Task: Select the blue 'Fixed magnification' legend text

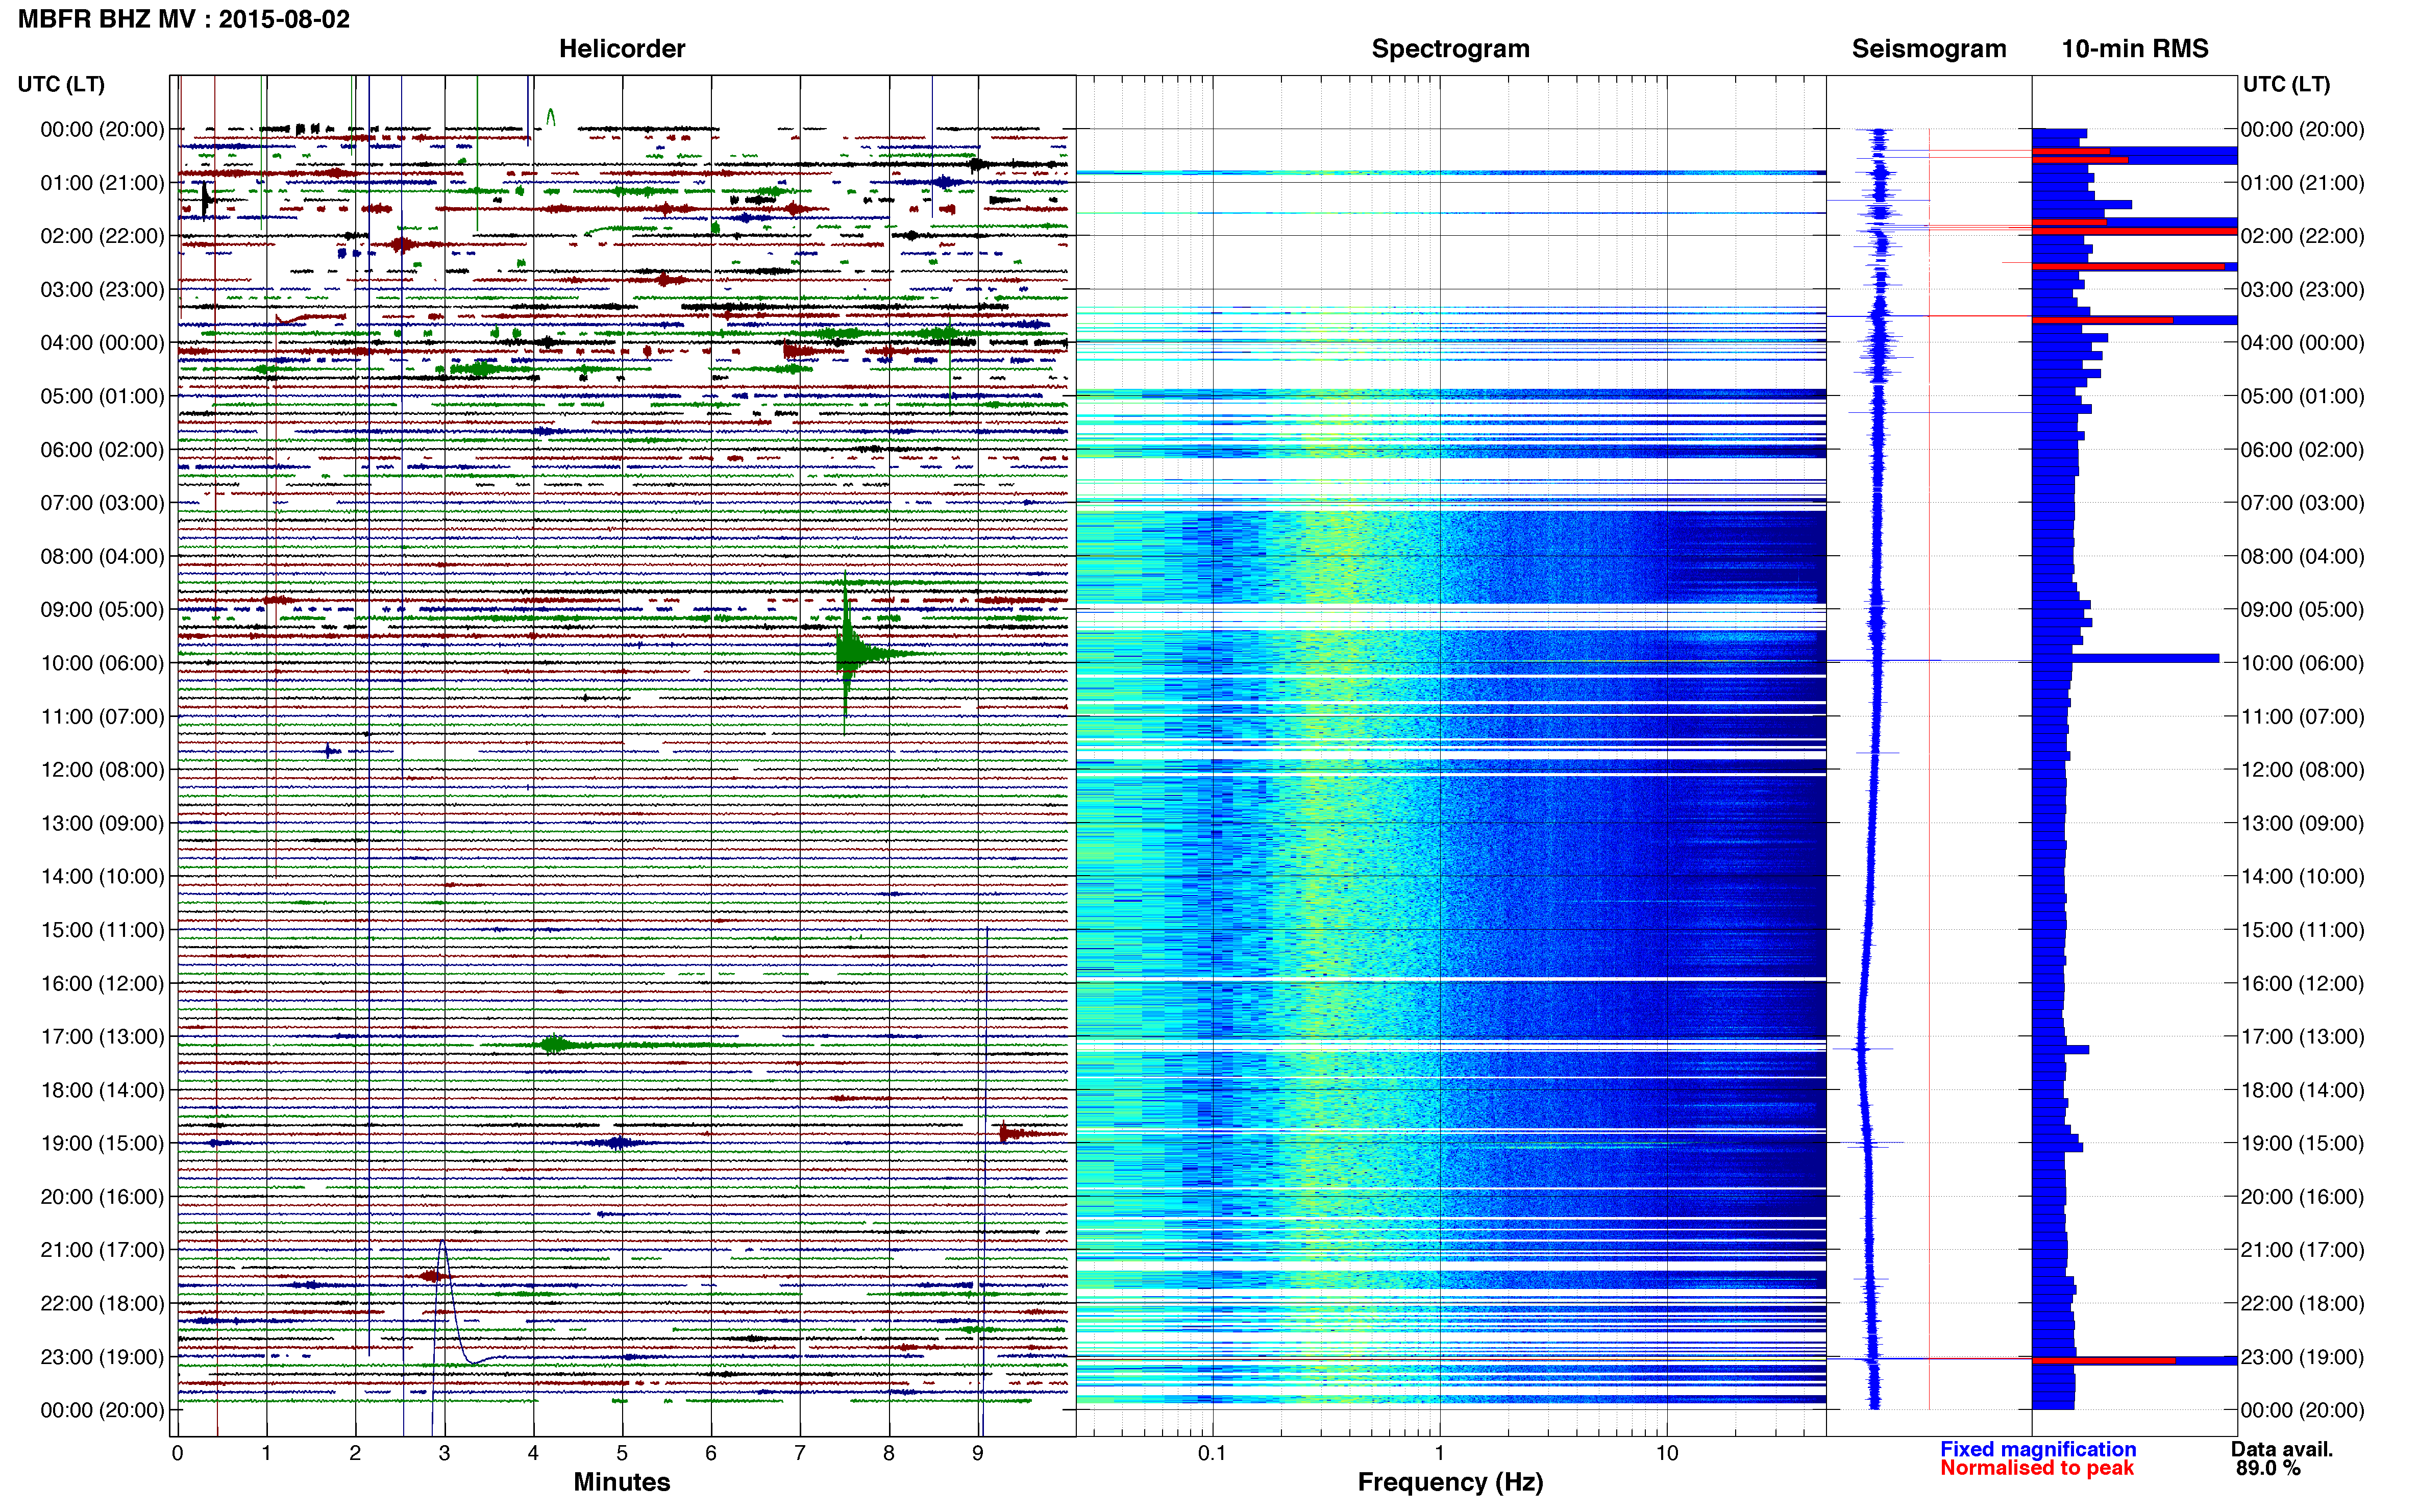Action: click(x=2037, y=1449)
